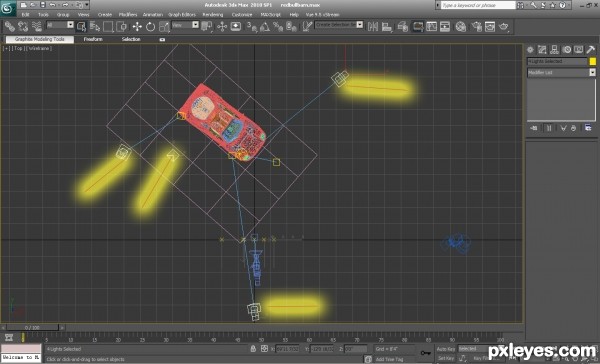The height and width of the screenshot is (364, 600).
Task: Toggle Percent Snap
Action: point(278,26)
